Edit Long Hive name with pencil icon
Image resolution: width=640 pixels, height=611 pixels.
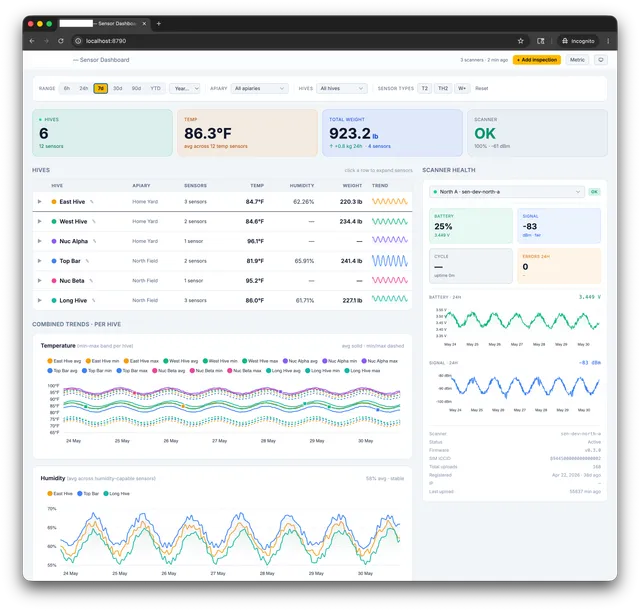93,300
